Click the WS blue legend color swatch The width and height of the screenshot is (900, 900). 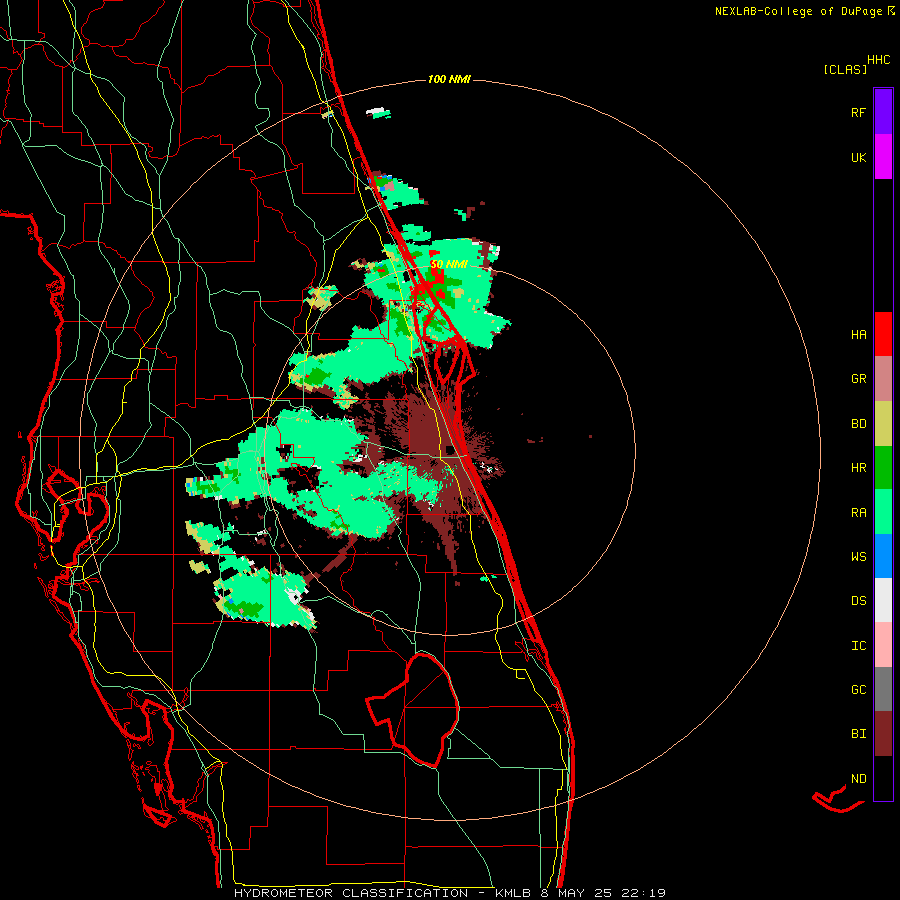[883, 556]
